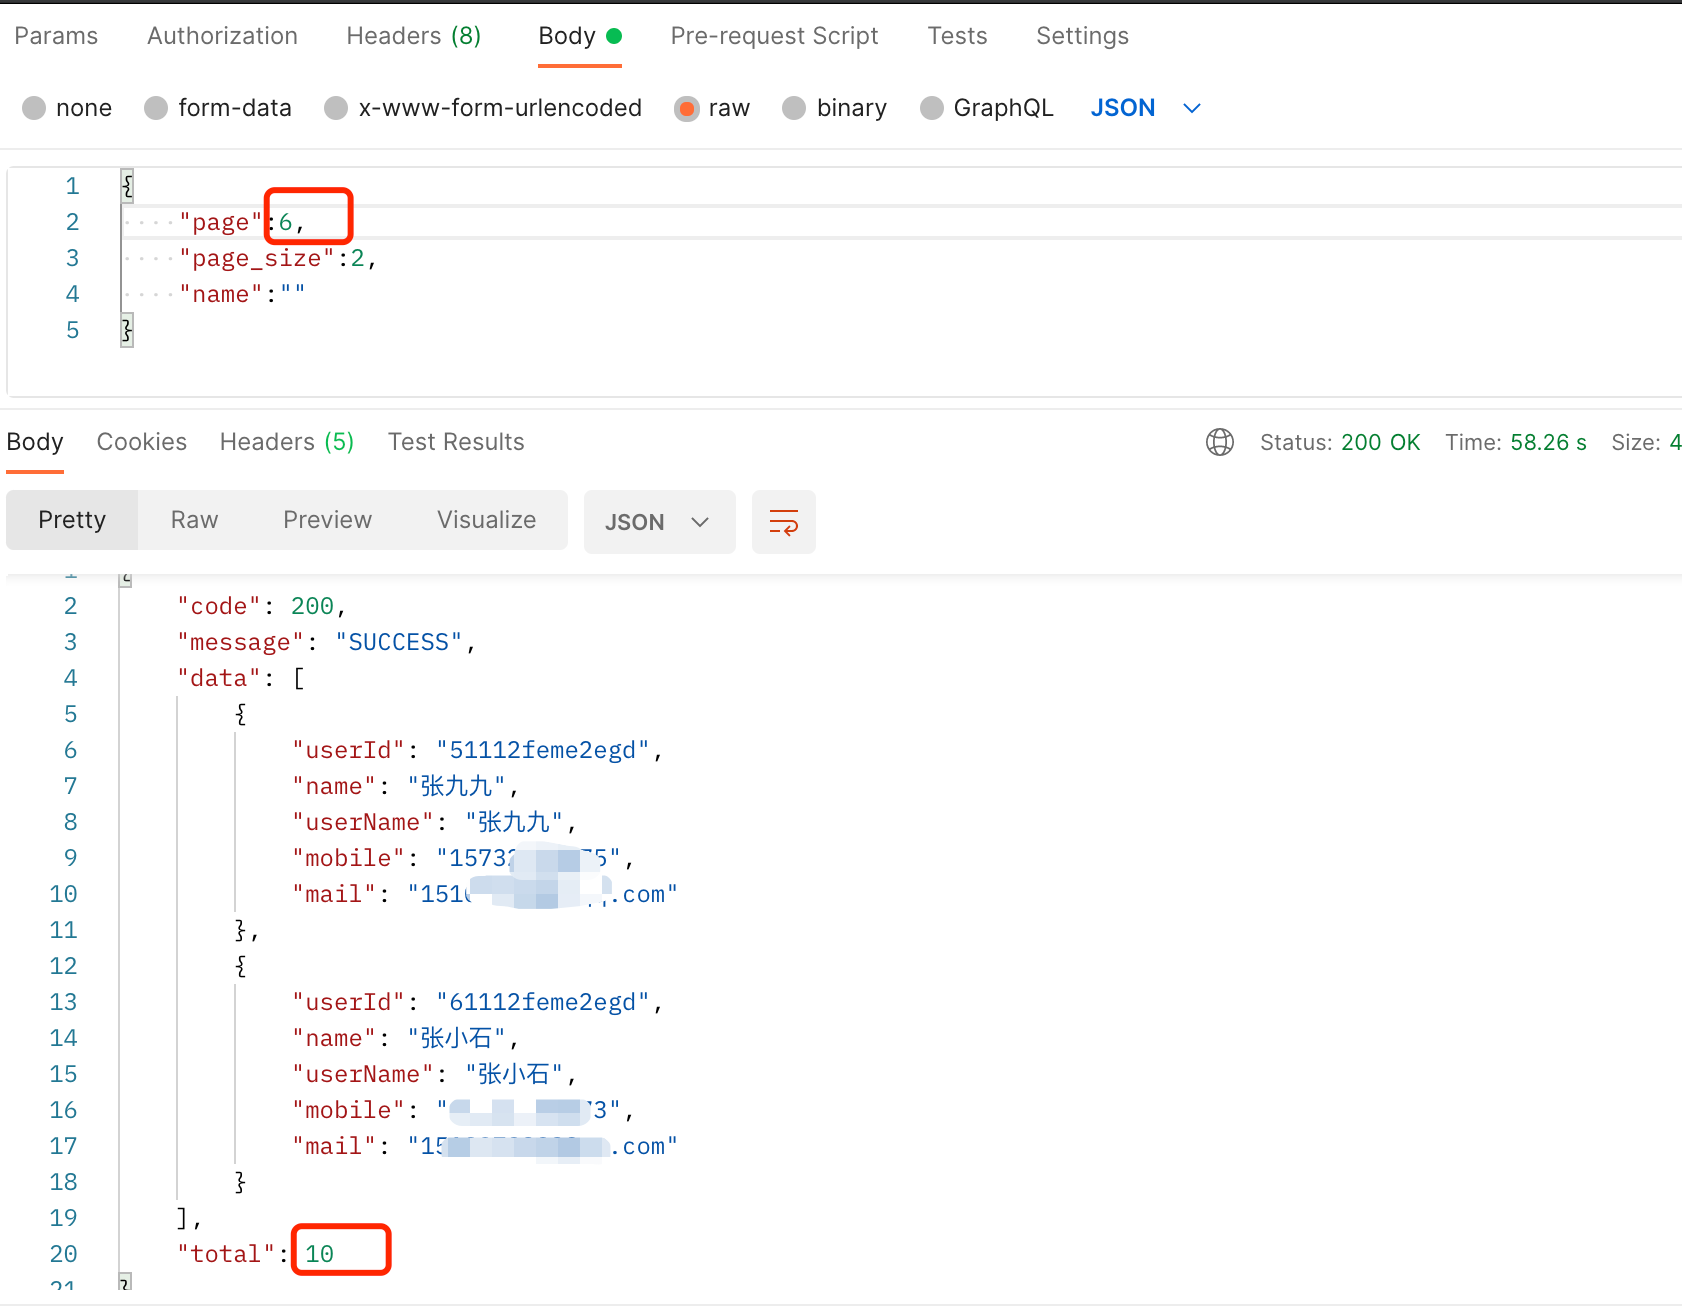This screenshot has width=1682, height=1310.
Task: Open the response Headers (5) tab
Action: [x=287, y=442]
